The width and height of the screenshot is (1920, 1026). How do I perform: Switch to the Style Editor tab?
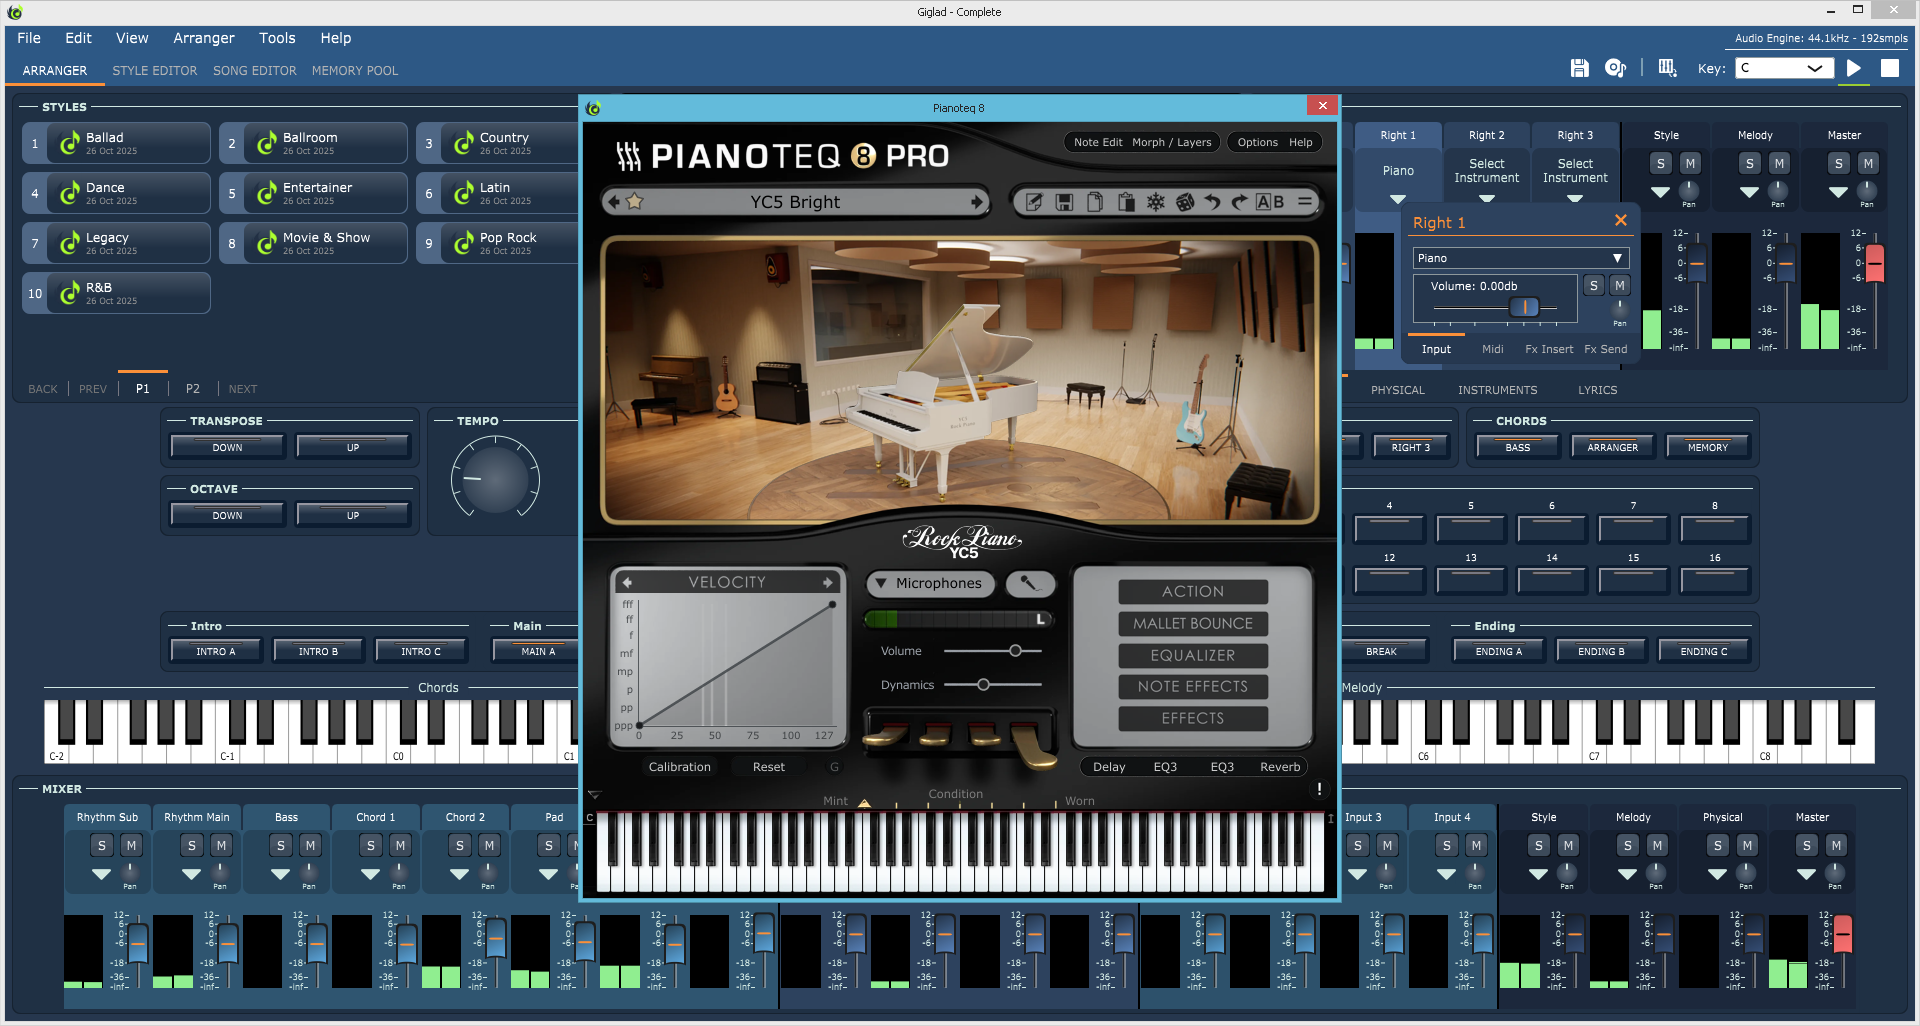(x=154, y=71)
